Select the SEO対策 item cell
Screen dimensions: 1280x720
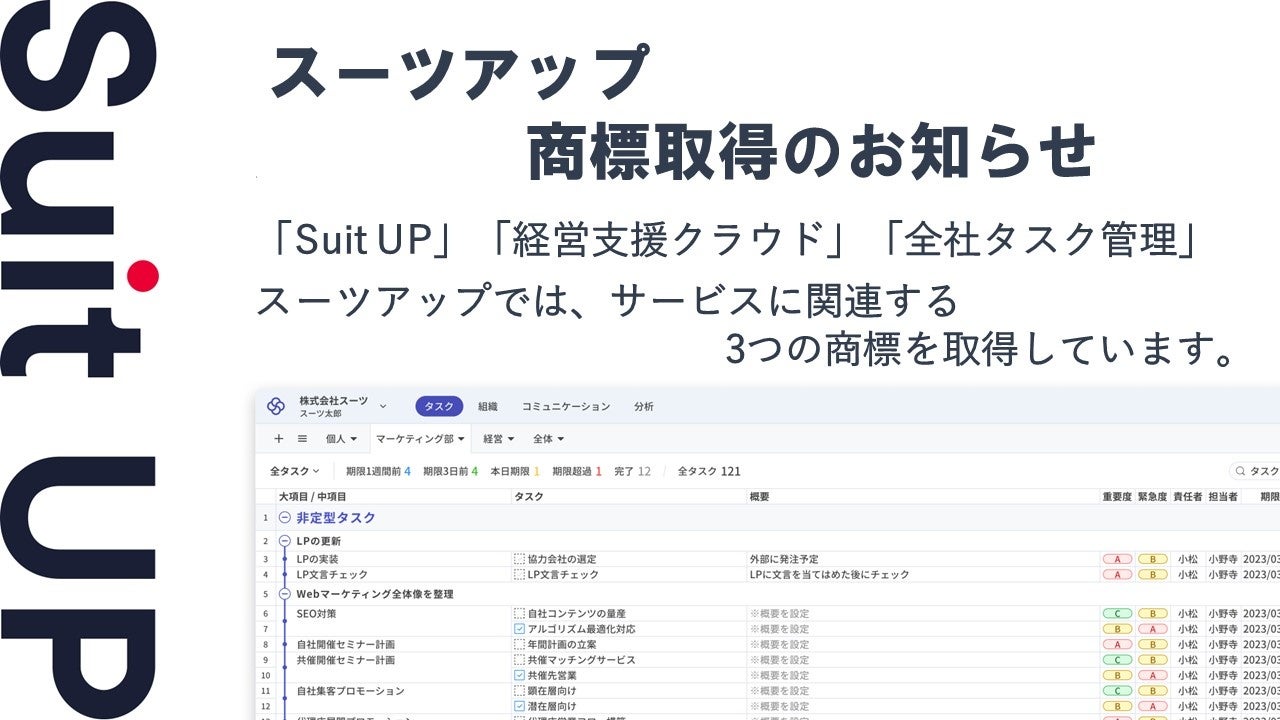click(x=318, y=614)
